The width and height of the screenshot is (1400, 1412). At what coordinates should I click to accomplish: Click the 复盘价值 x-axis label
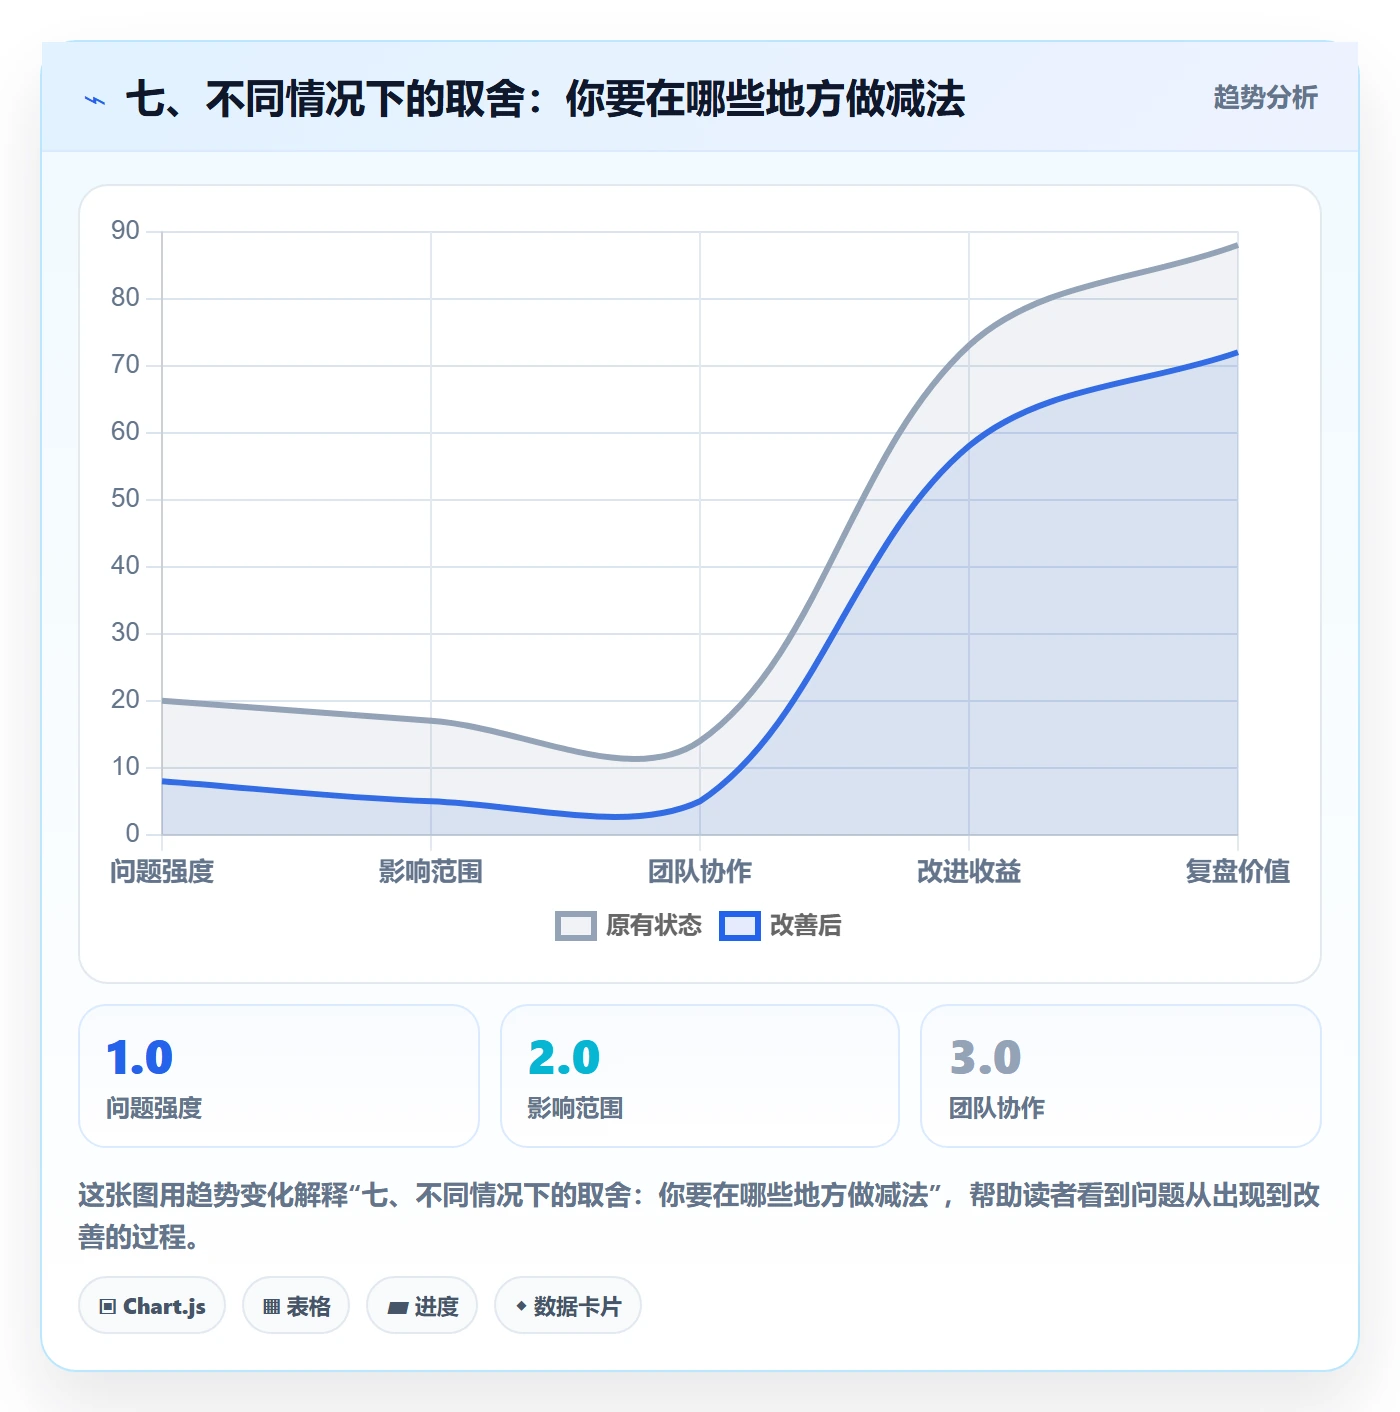pos(1238,872)
